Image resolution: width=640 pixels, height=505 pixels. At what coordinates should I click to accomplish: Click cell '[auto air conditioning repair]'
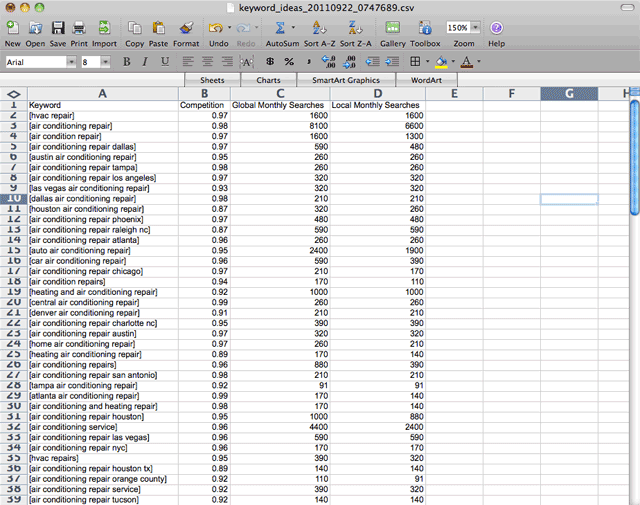102,250
